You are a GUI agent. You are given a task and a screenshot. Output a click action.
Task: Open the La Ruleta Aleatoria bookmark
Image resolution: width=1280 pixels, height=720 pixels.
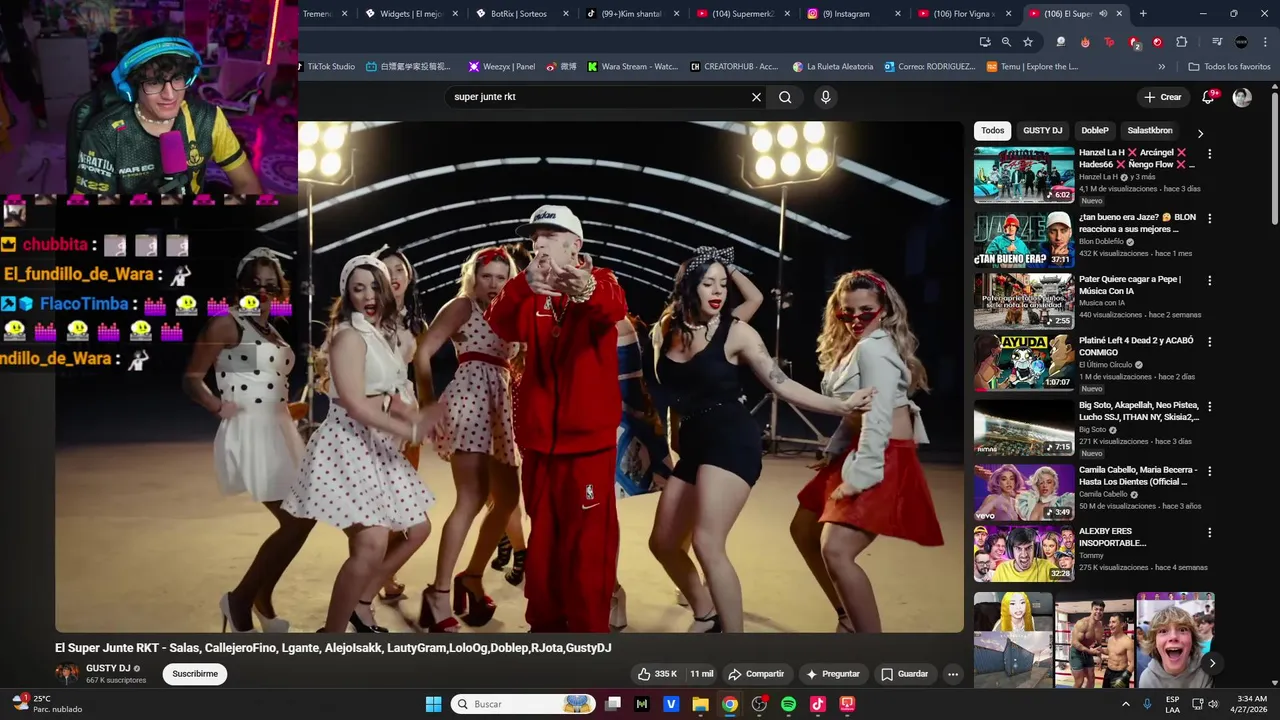click(833, 67)
